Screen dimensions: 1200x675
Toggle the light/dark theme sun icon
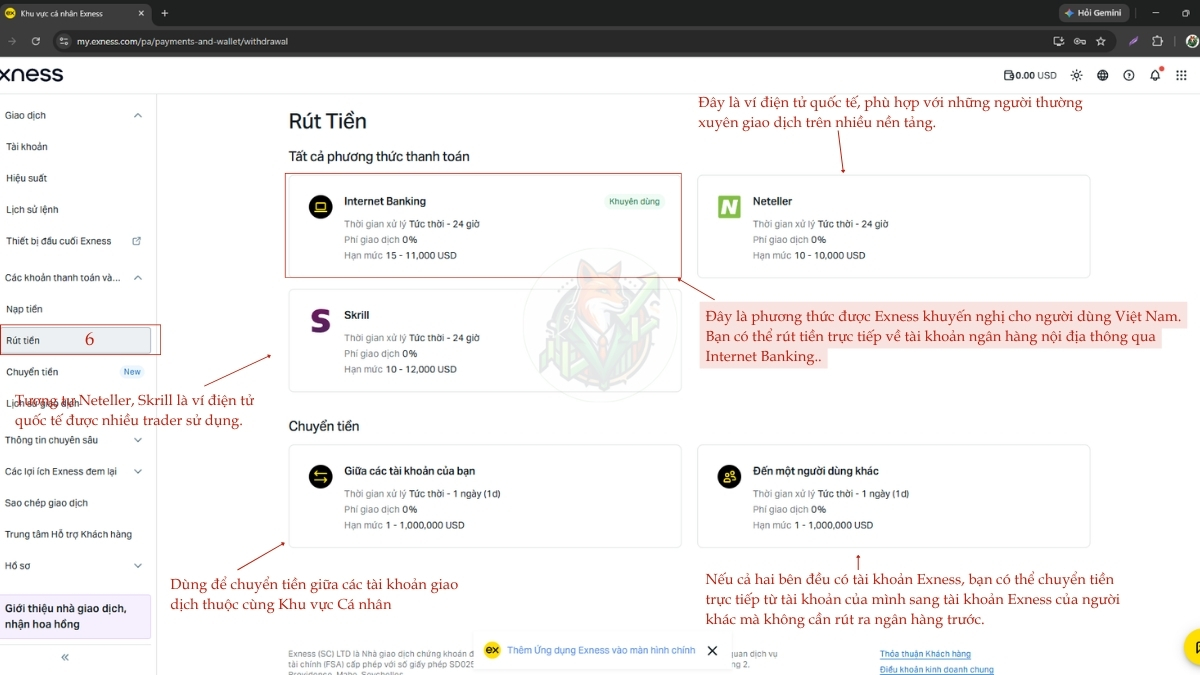pos(1076,75)
